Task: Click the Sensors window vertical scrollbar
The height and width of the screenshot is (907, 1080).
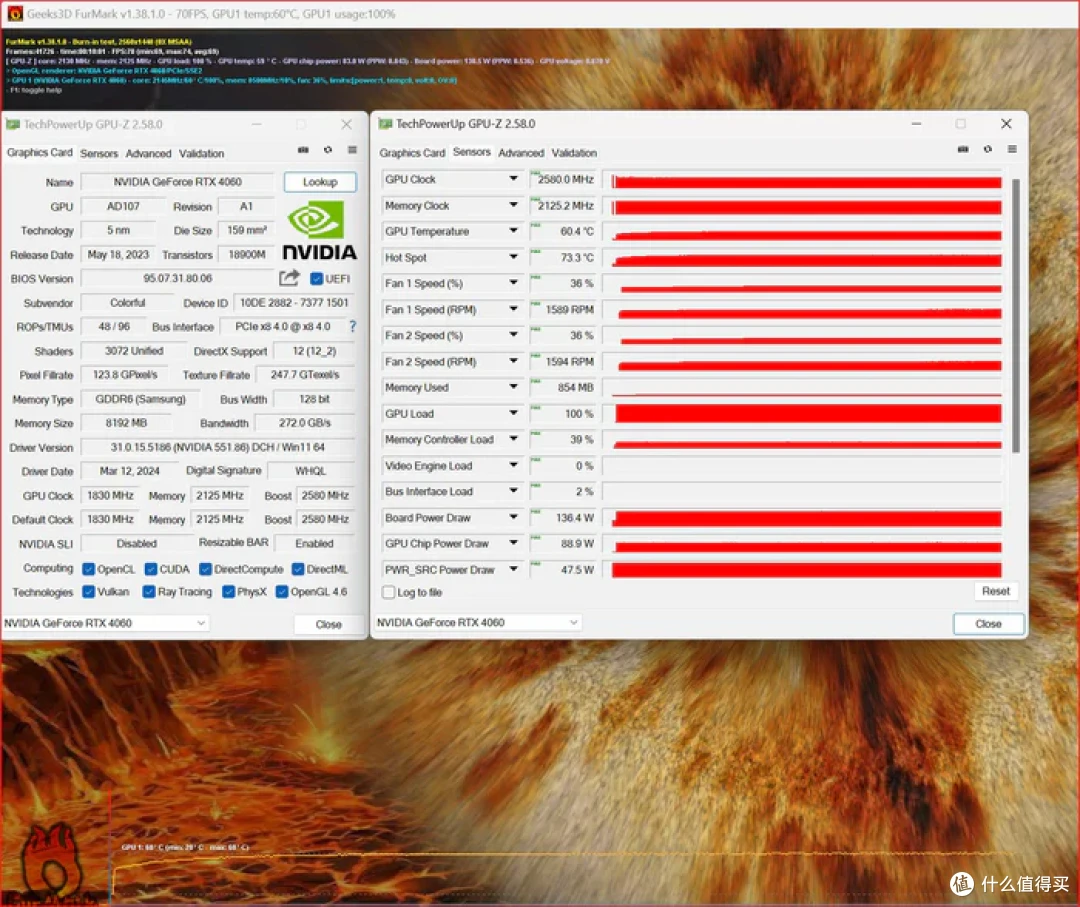Action: [x=1016, y=315]
